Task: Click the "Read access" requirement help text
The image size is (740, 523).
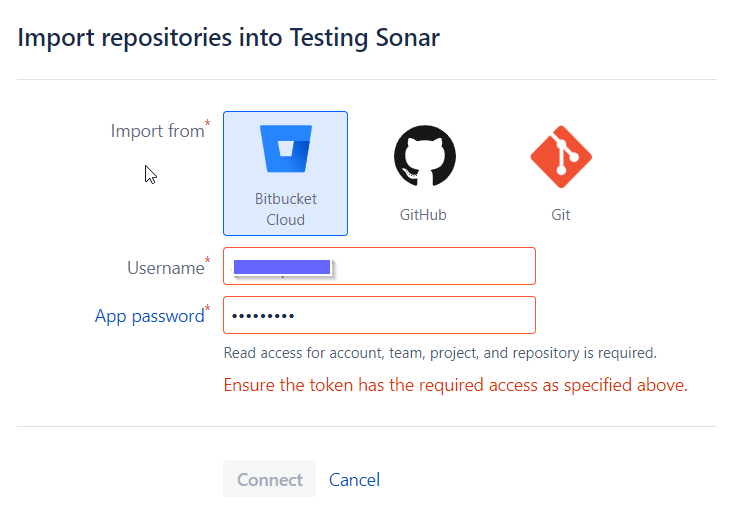Action: coord(440,353)
